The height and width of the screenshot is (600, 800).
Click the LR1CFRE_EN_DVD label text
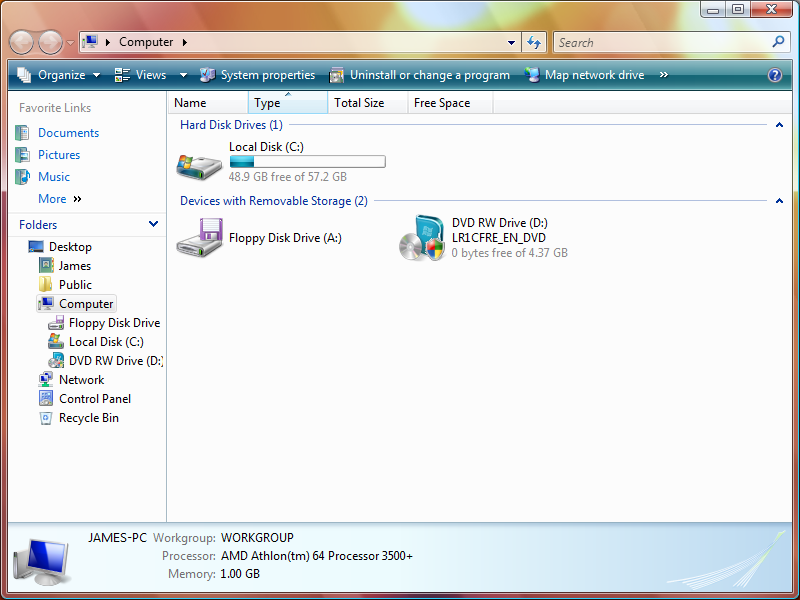pos(498,238)
